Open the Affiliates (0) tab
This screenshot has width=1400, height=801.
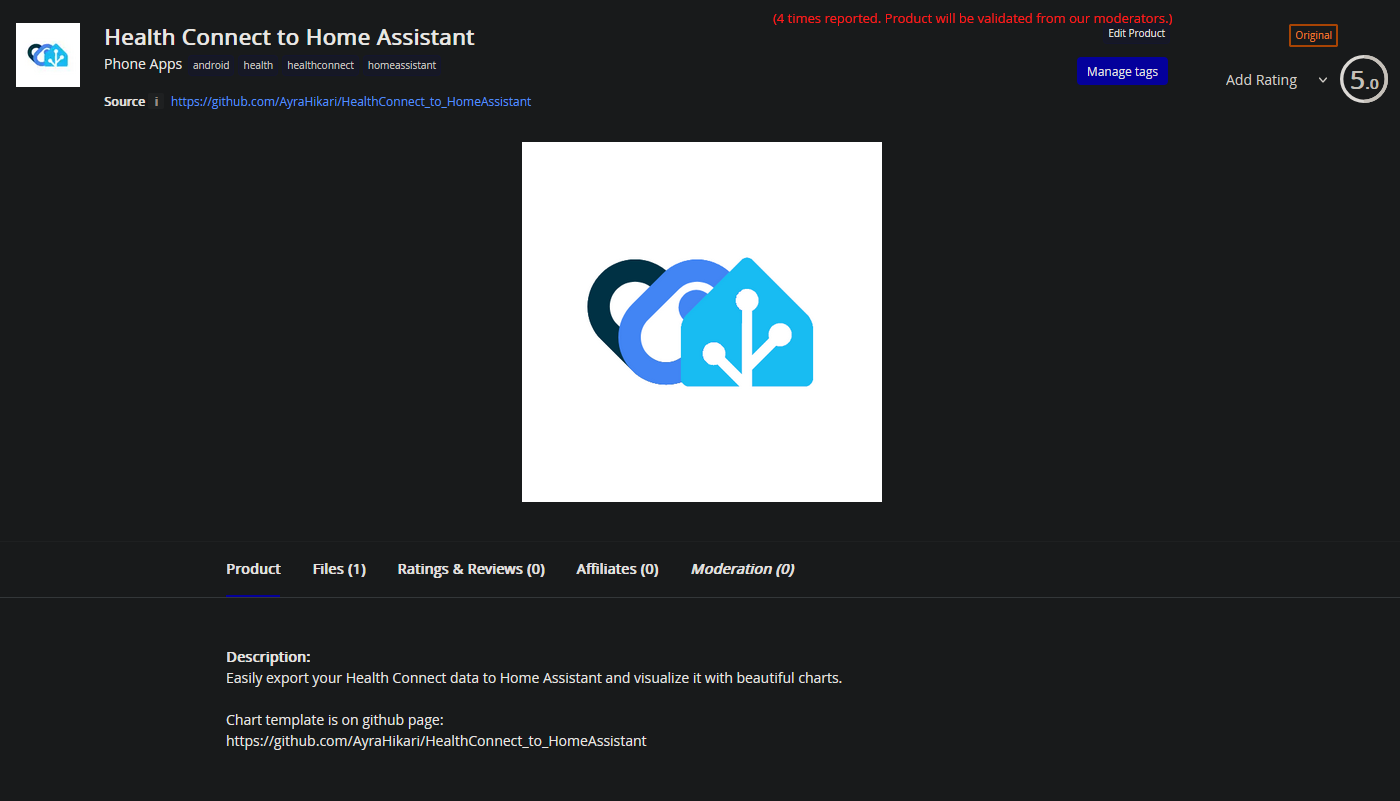pos(617,569)
